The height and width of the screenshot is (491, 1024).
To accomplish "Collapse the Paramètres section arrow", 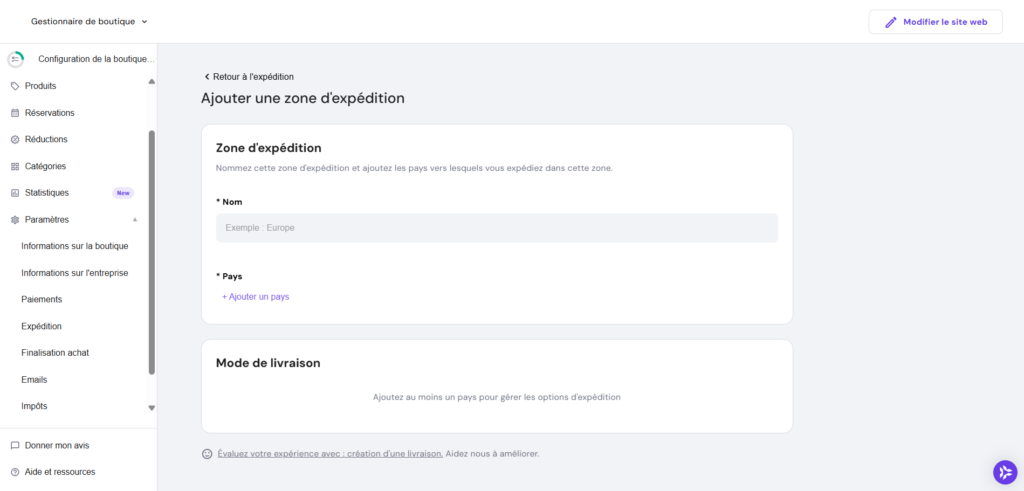I will pos(135,219).
